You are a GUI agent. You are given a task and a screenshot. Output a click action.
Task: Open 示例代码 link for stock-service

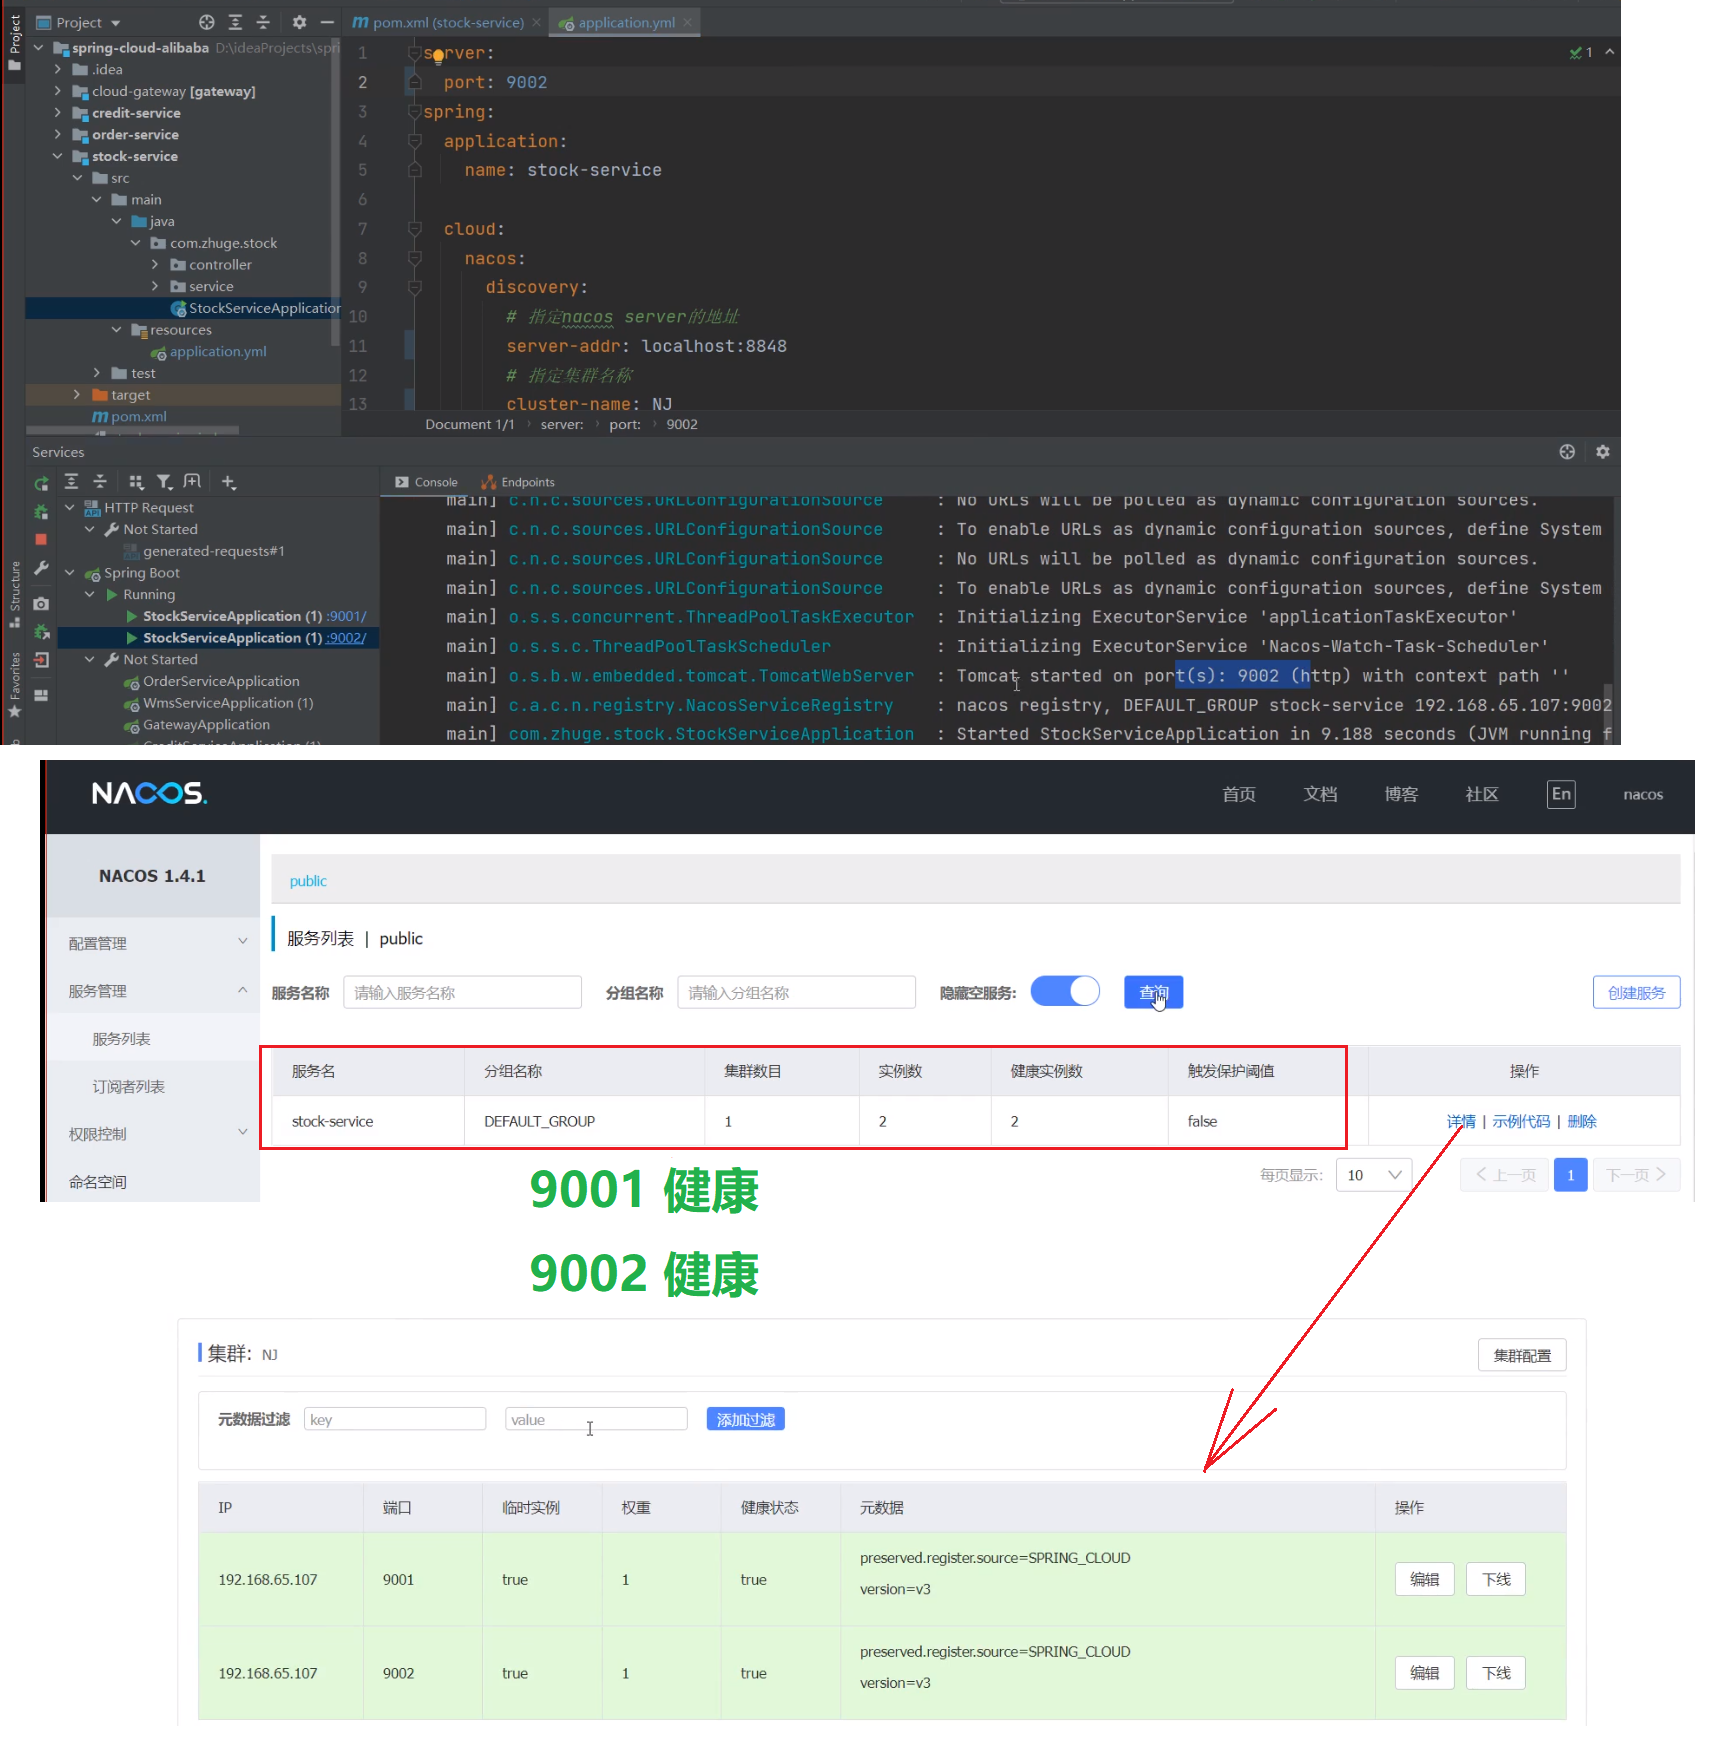[x=1521, y=1121]
